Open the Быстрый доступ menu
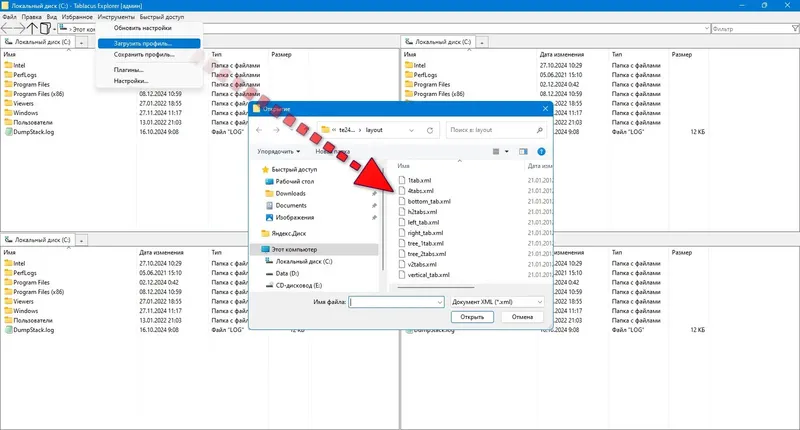 [x=162, y=17]
